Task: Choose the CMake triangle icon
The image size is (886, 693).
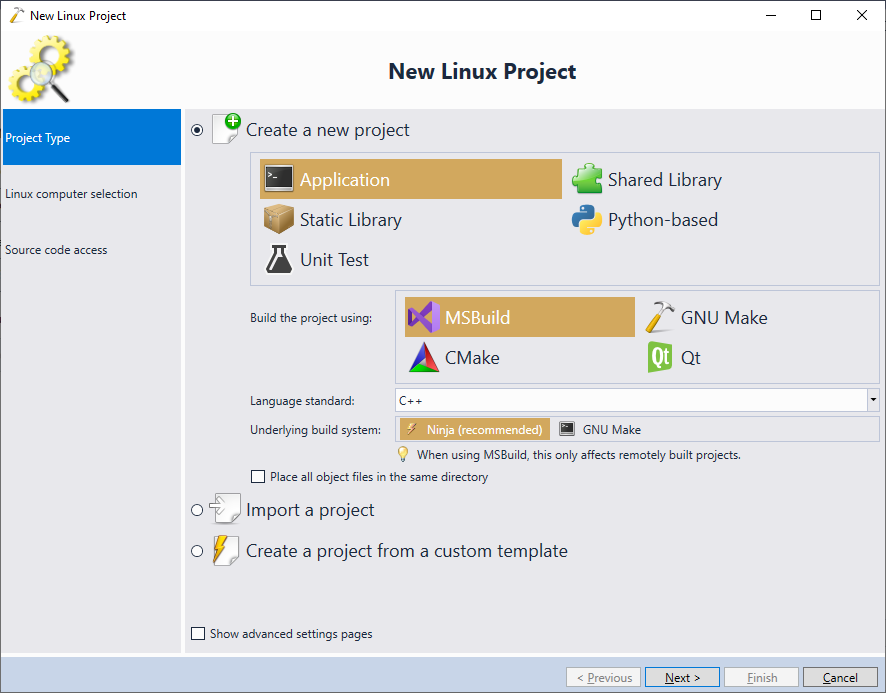Action: (424, 357)
